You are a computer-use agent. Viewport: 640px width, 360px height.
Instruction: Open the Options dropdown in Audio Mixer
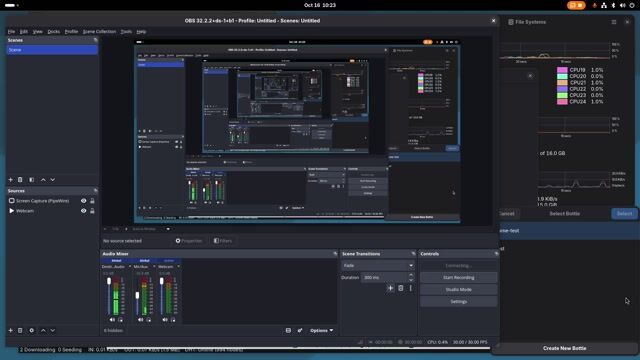click(321, 330)
